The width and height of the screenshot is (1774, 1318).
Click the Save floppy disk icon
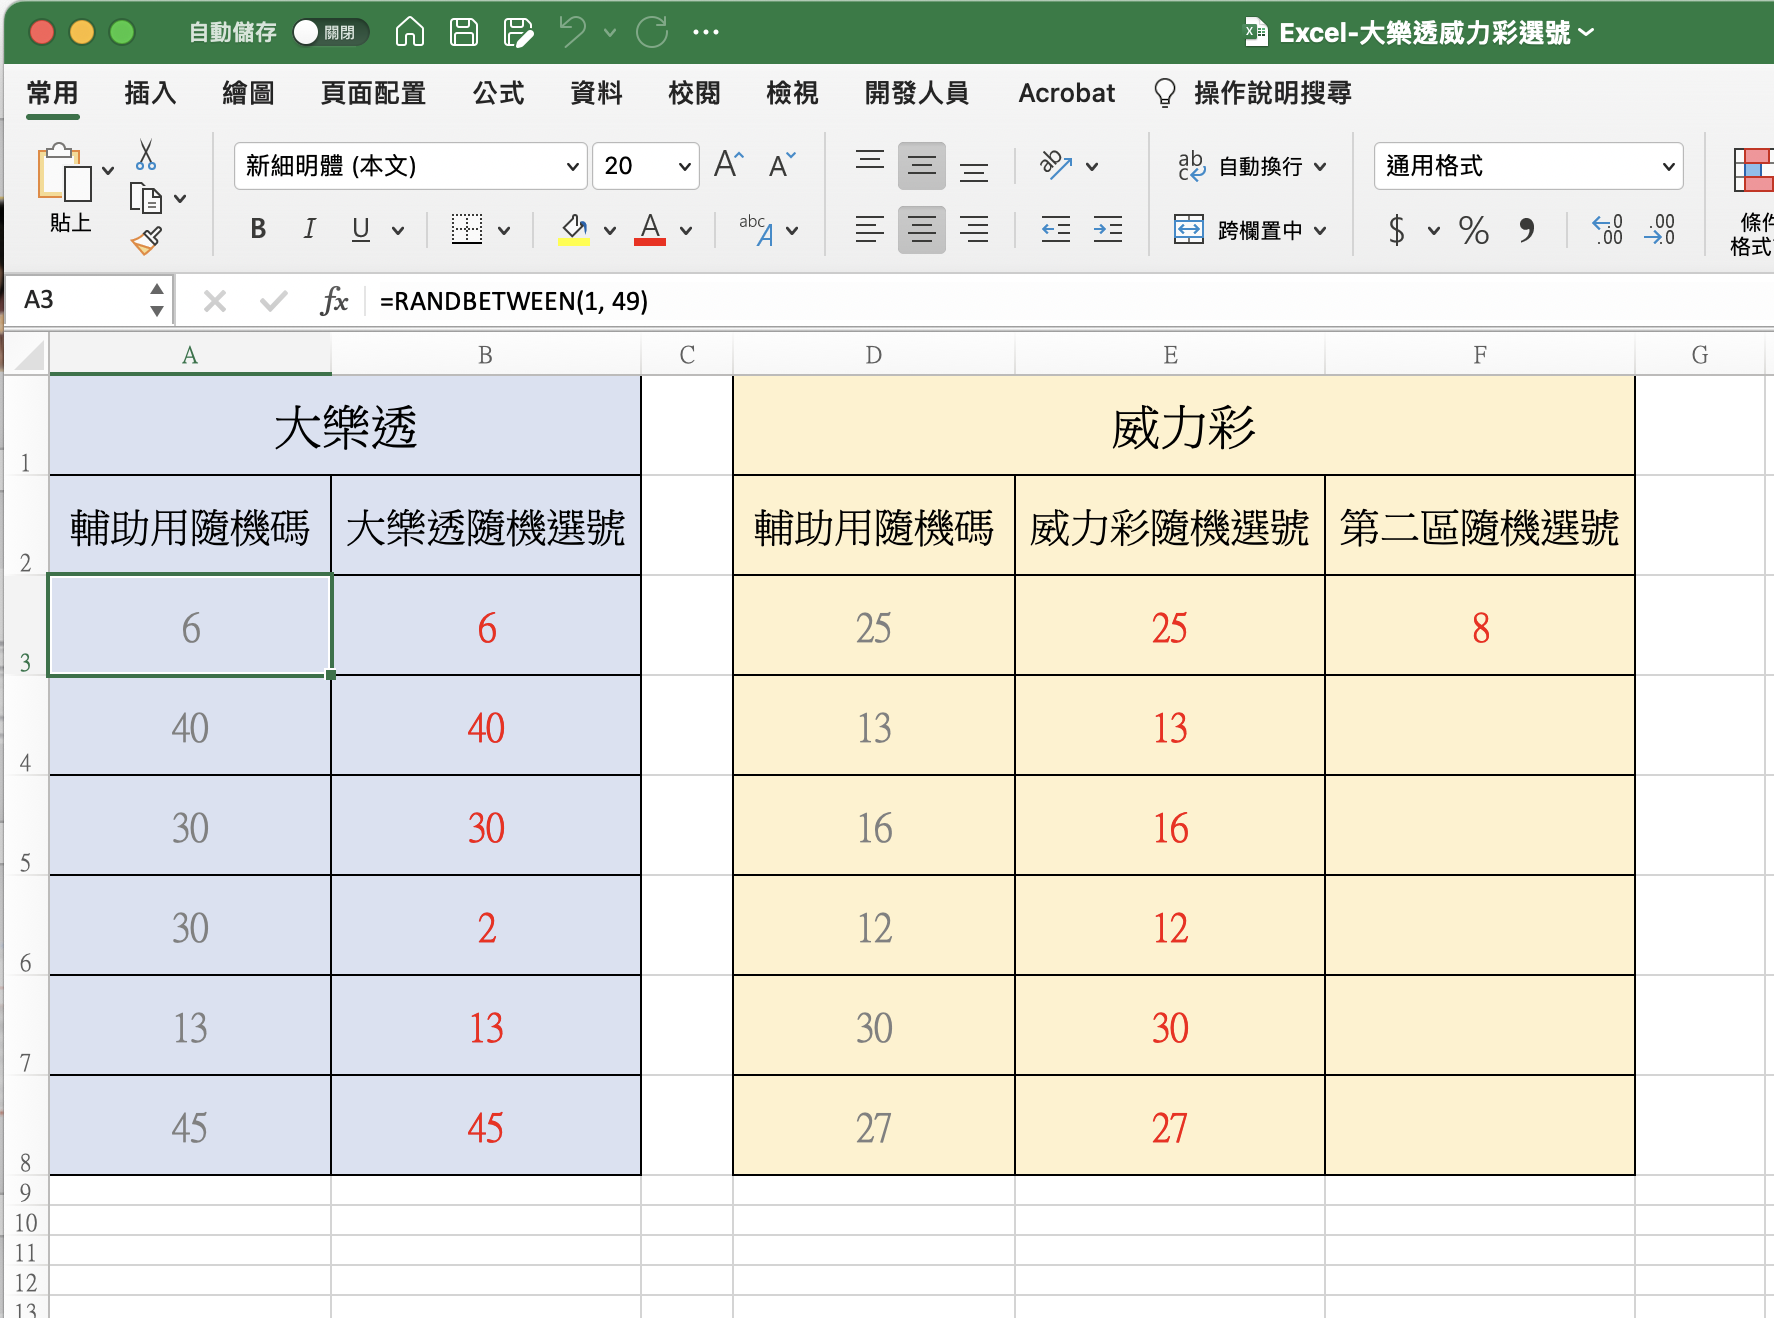tap(463, 32)
